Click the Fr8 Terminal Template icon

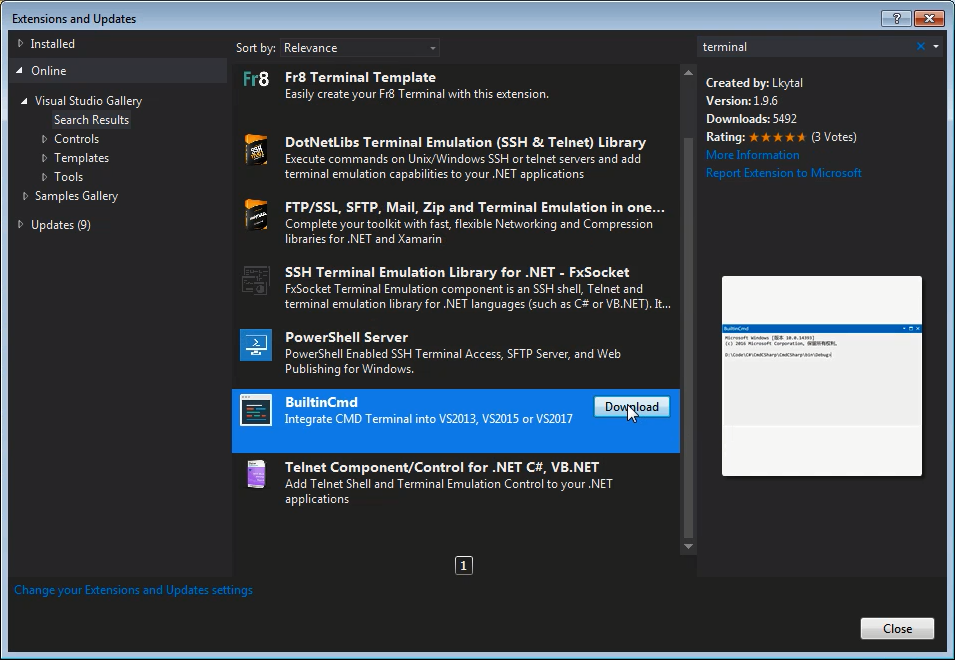pyautogui.click(x=256, y=79)
